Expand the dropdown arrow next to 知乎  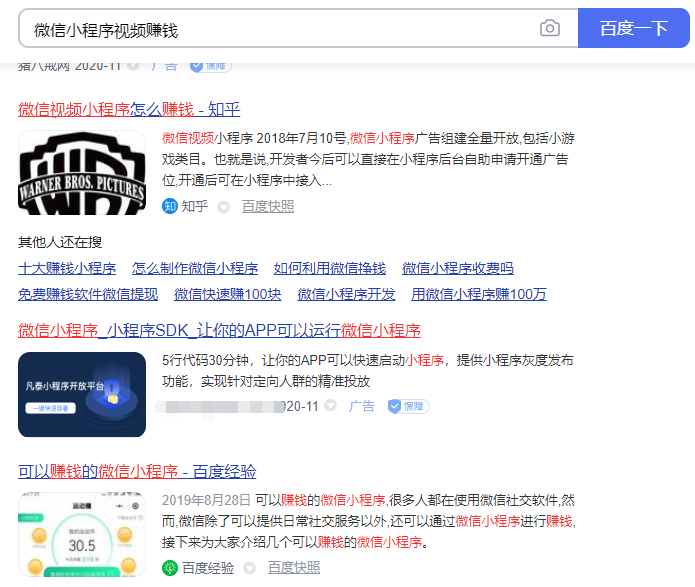pos(223,207)
